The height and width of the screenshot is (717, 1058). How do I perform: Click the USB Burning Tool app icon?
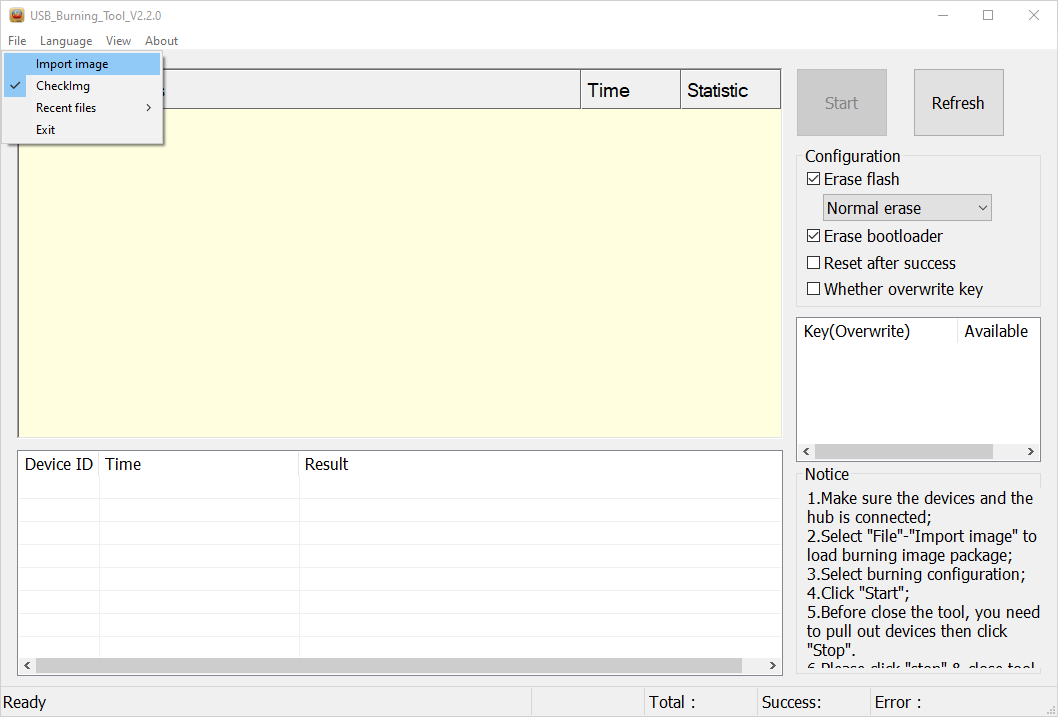(x=16, y=15)
